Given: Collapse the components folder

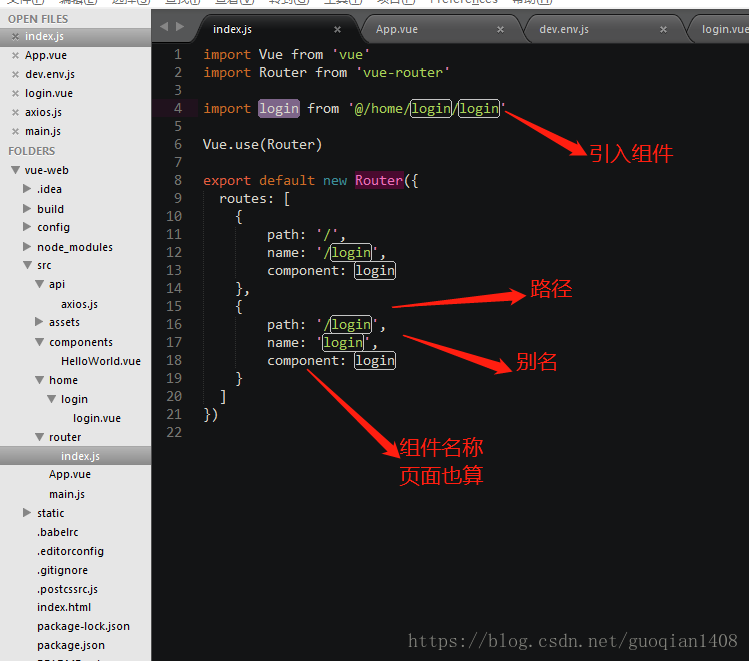Looking at the screenshot, I should pos(40,342).
